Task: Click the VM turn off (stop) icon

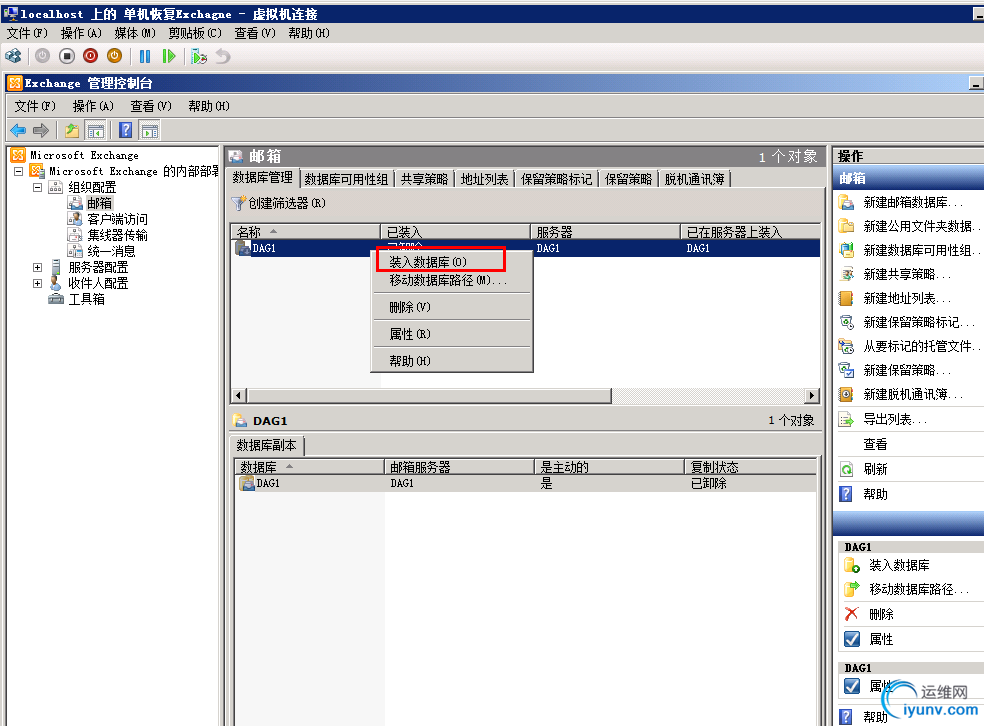Action: click(x=67, y=56)
